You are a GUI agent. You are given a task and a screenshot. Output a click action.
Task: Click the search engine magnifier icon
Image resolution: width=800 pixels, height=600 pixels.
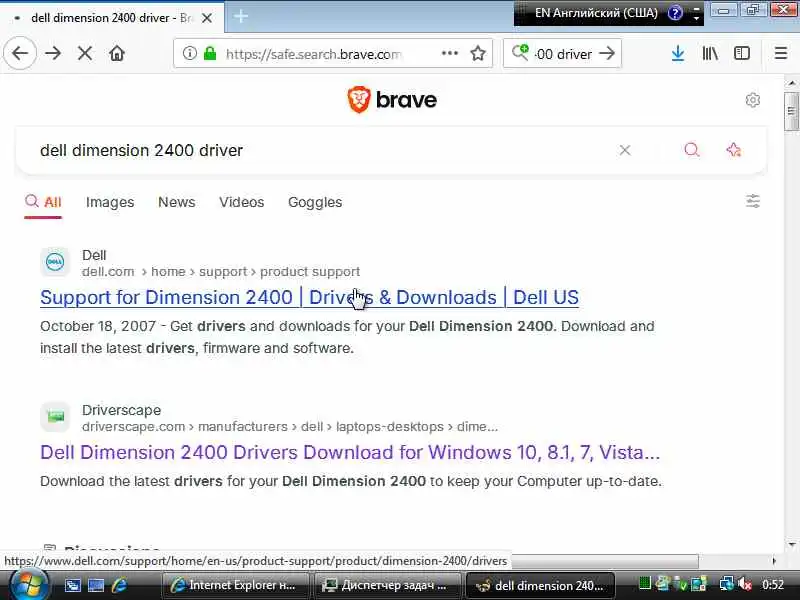pyautogui.click(x=520, y=52)
